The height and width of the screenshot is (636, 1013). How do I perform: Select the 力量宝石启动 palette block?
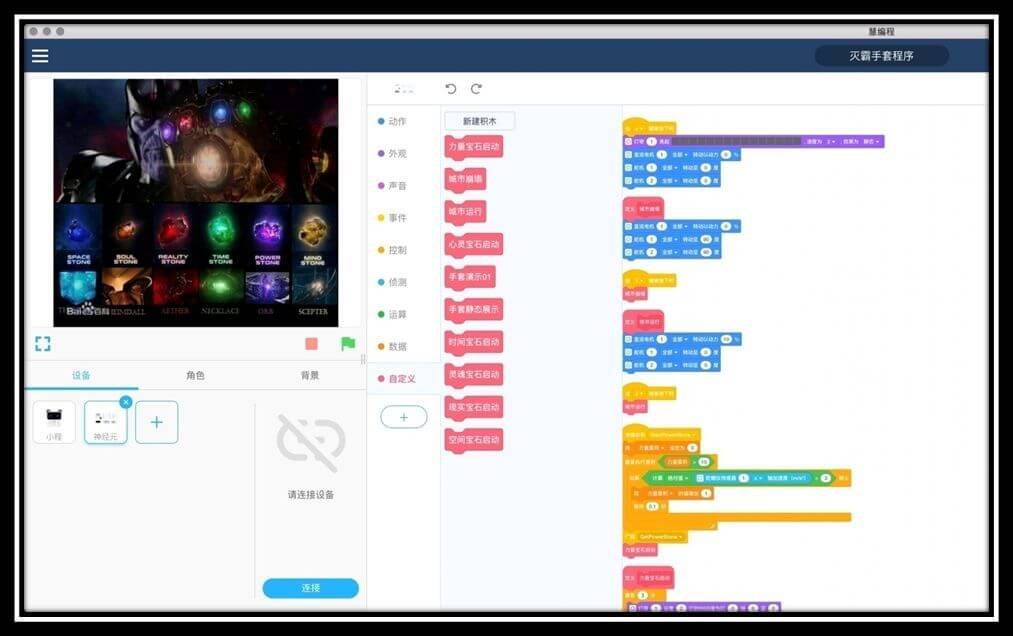[x=474, y=147]
